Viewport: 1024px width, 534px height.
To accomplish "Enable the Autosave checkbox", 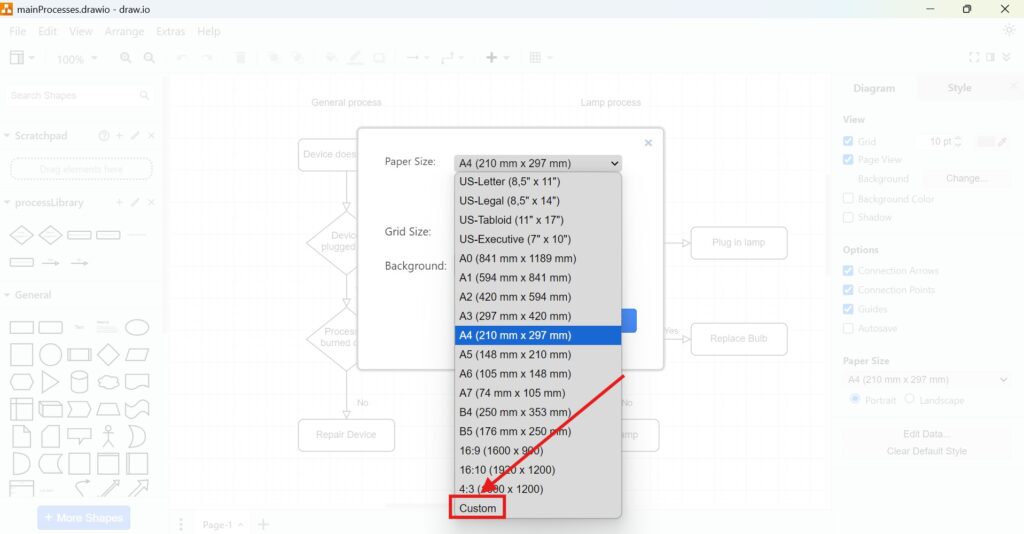I will coord(849,328).
